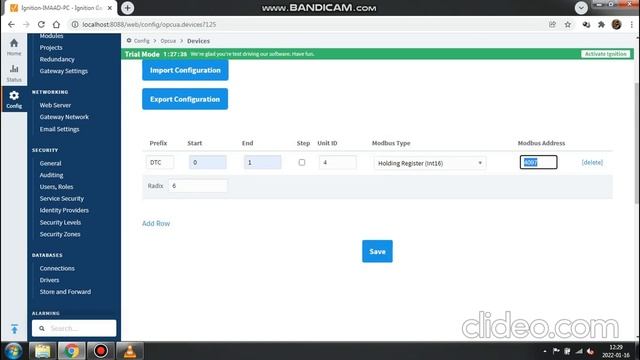Click the sidebar Search box

click(x=74, y=328)
